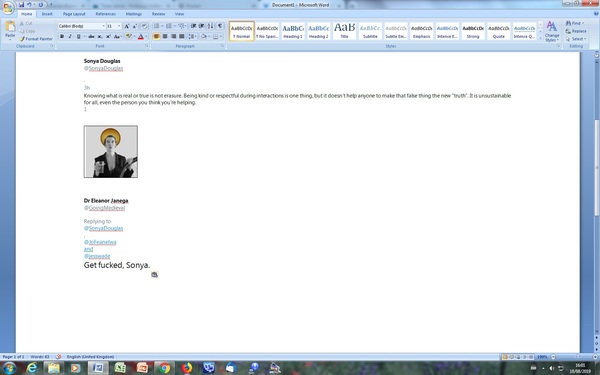Show or hide paragraph marks
The height and width of the screenshot is (375, 600).
coord(220,26)
